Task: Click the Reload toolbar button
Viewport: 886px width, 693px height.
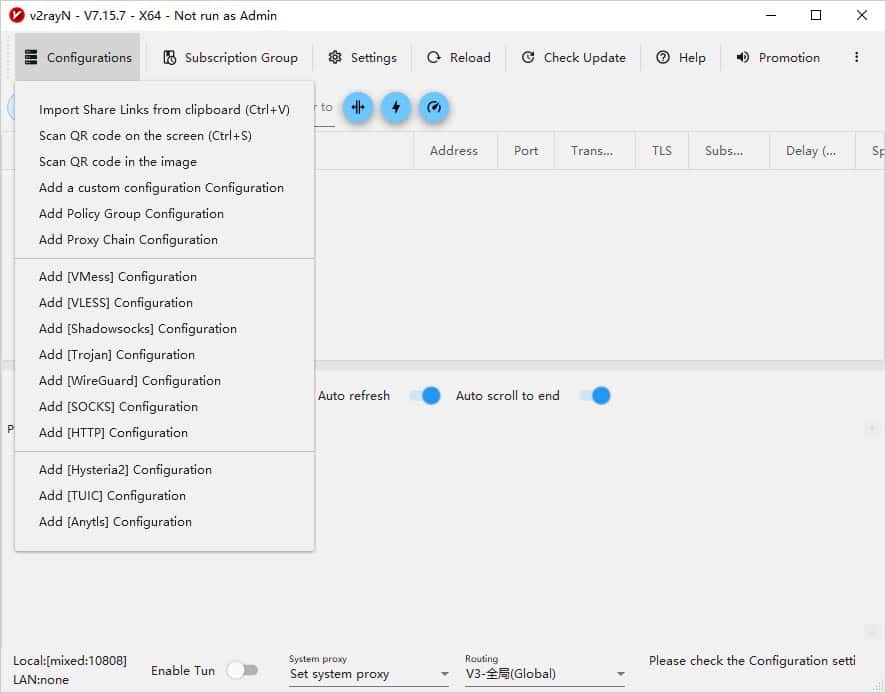Action: pyautogui.click(x=459, y=57)
